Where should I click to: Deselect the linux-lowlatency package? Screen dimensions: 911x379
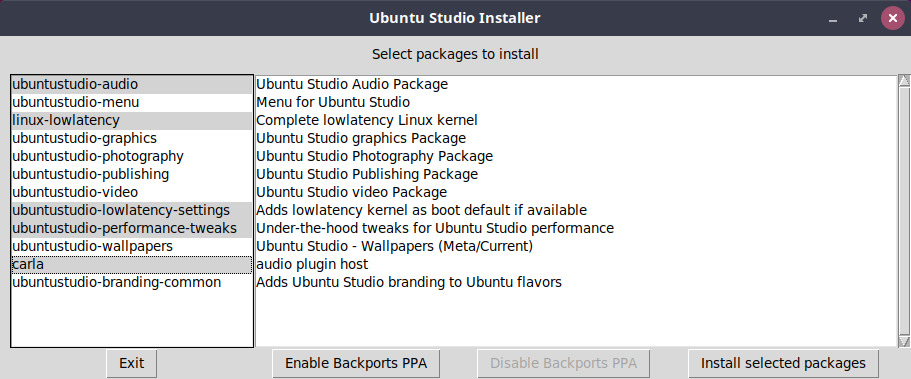(132, 120)
